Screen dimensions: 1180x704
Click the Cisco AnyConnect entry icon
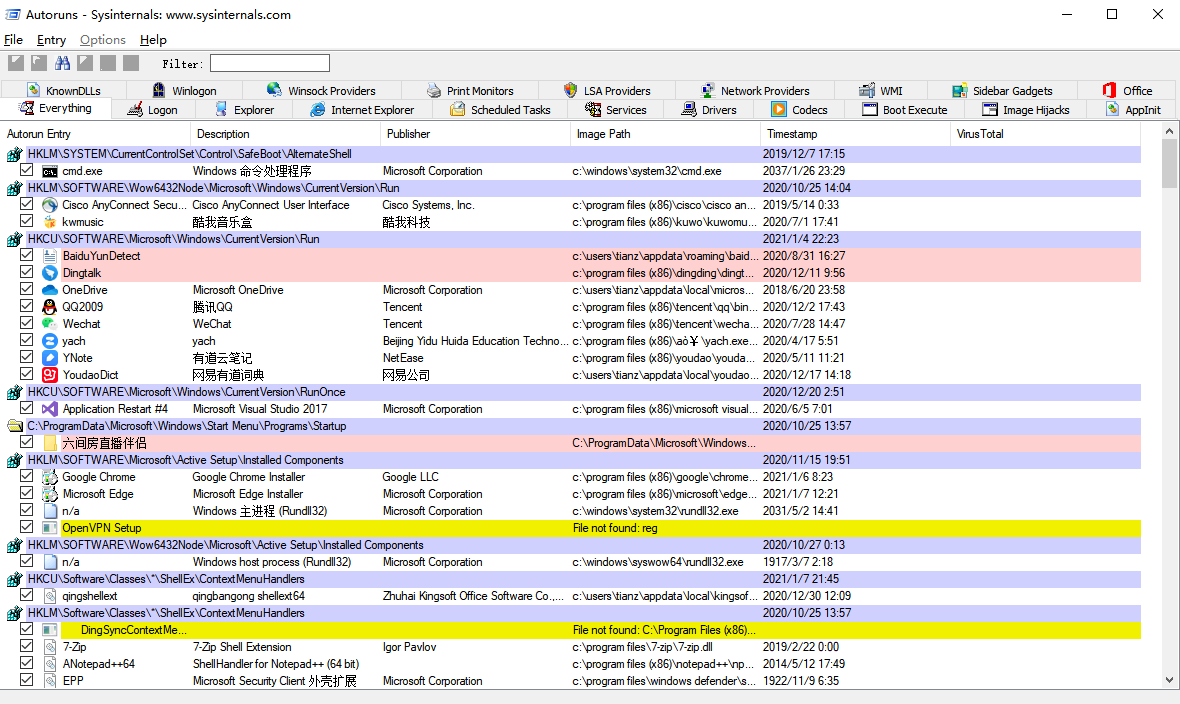(50, 205)
